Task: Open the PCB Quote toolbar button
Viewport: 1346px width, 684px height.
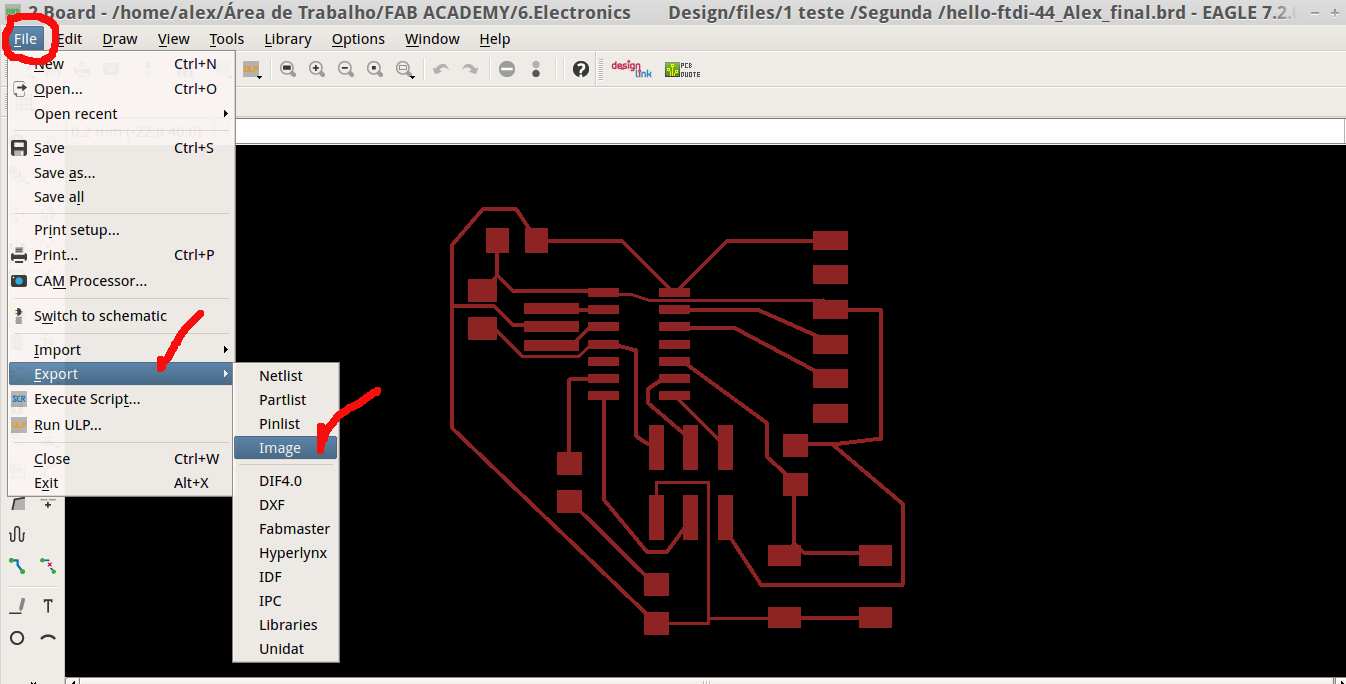Action: coord(682,69)
